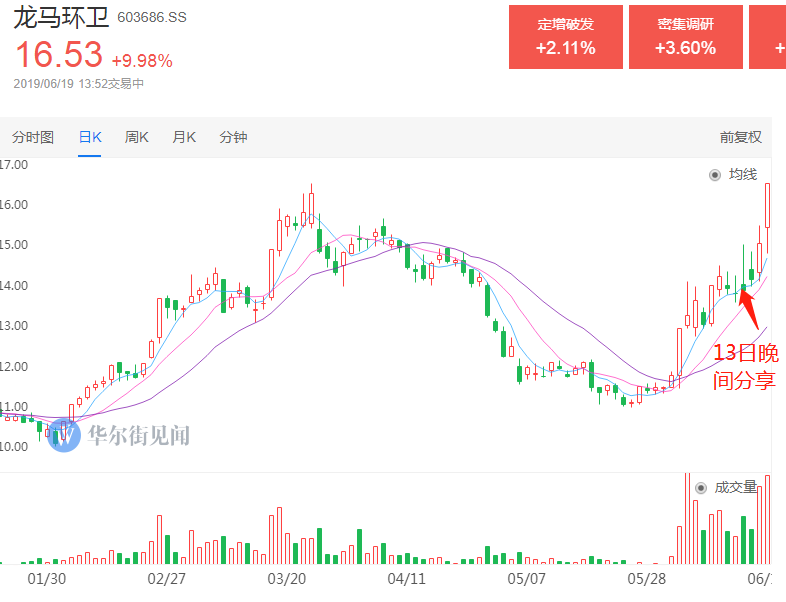Open the 前复权 adjustment dropdown
The image size is (786, 602).
740,137
